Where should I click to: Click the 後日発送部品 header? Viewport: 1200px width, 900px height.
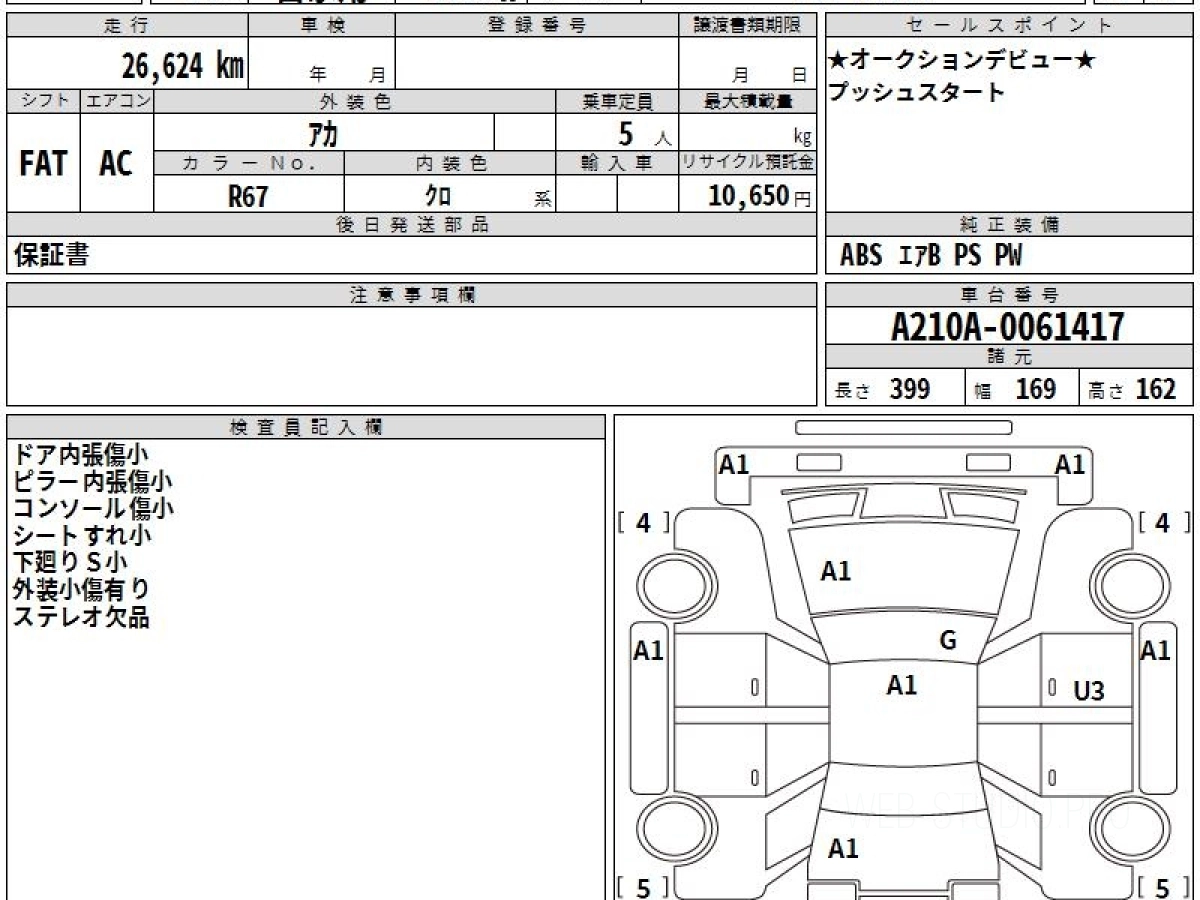412,225
